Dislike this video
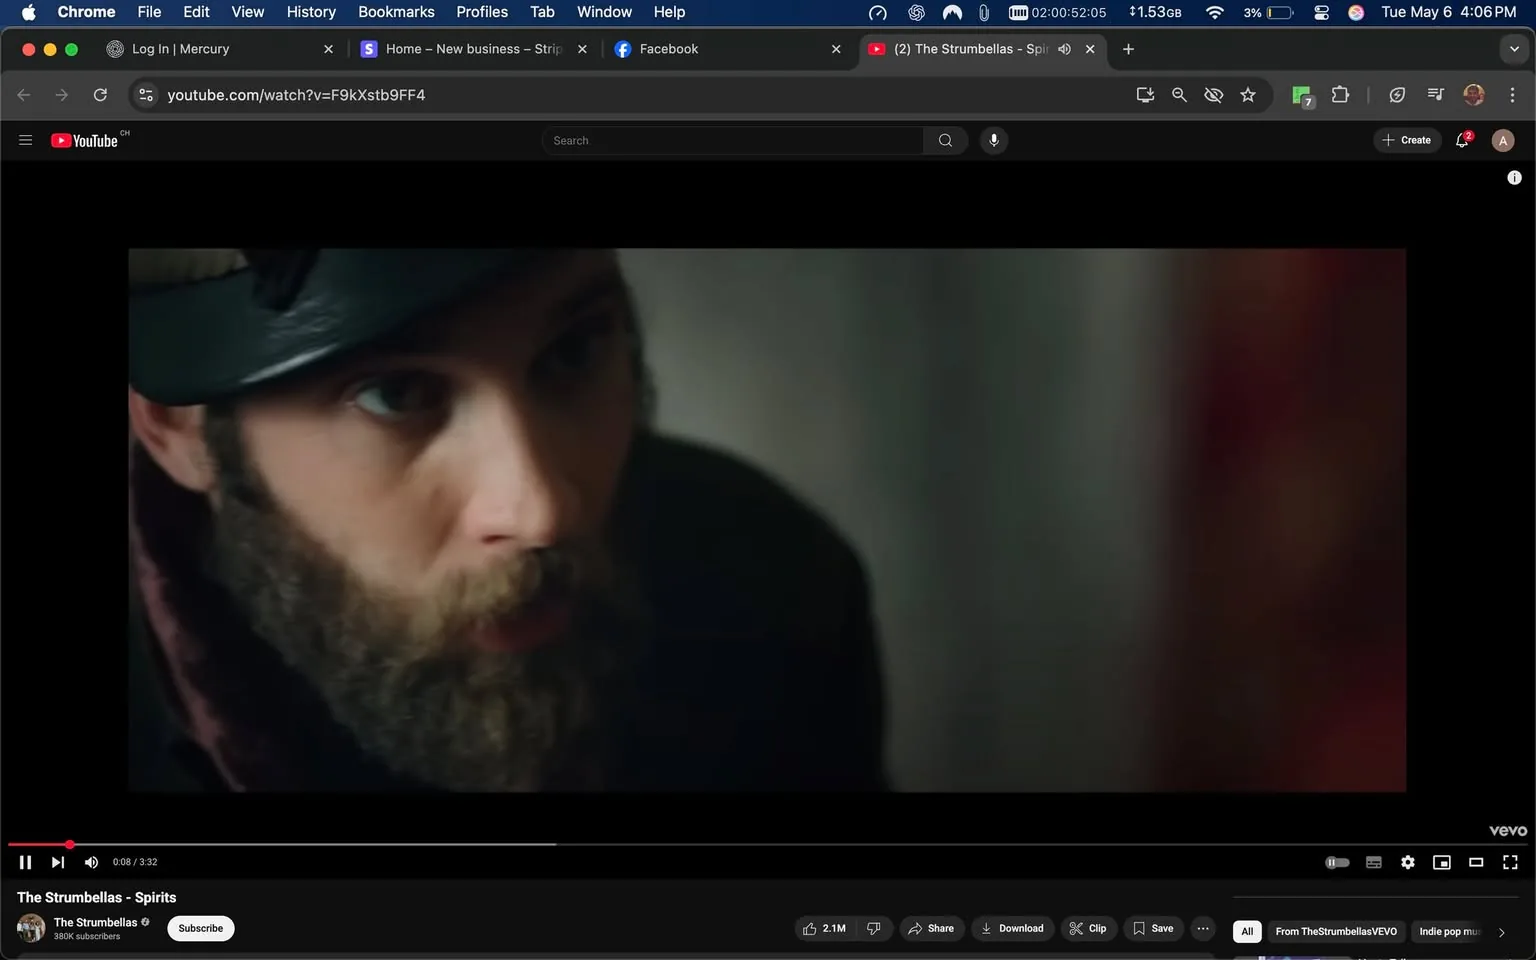 (874, 928)
